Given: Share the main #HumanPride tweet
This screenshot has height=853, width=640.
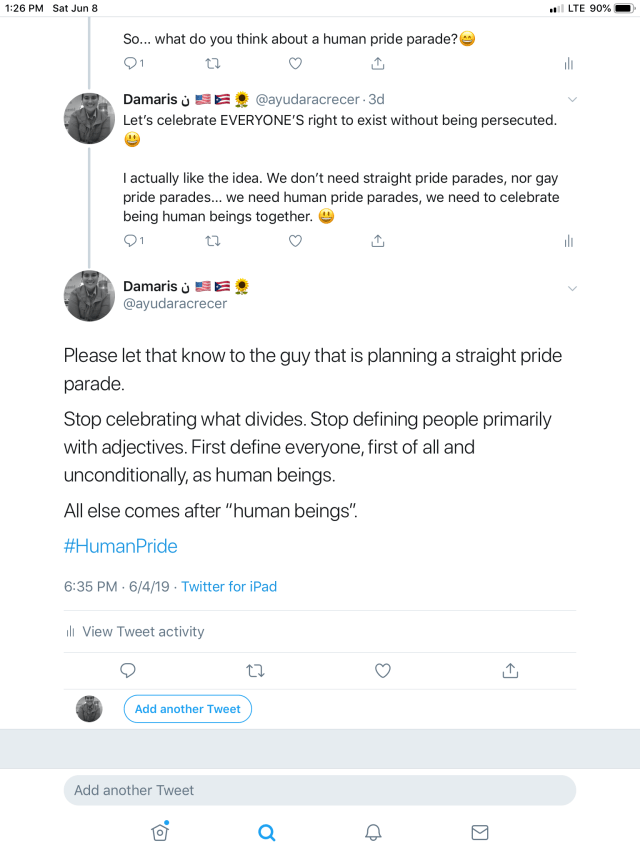Looking at the screenshot, I should pyautogui.click(x=509, y=670).
